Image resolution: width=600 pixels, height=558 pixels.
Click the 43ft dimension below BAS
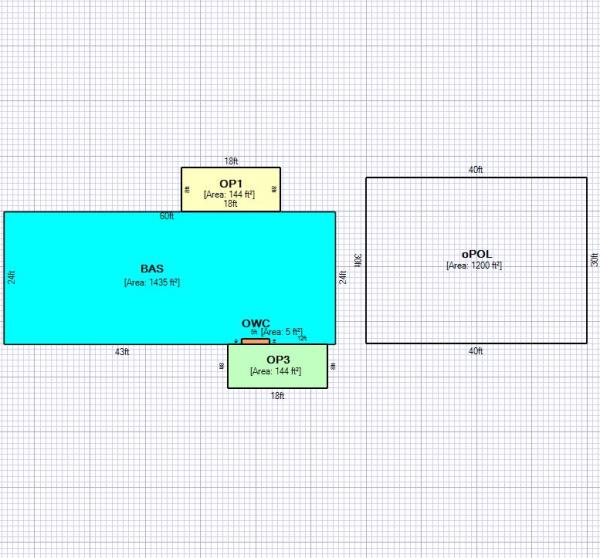point(122,351)
